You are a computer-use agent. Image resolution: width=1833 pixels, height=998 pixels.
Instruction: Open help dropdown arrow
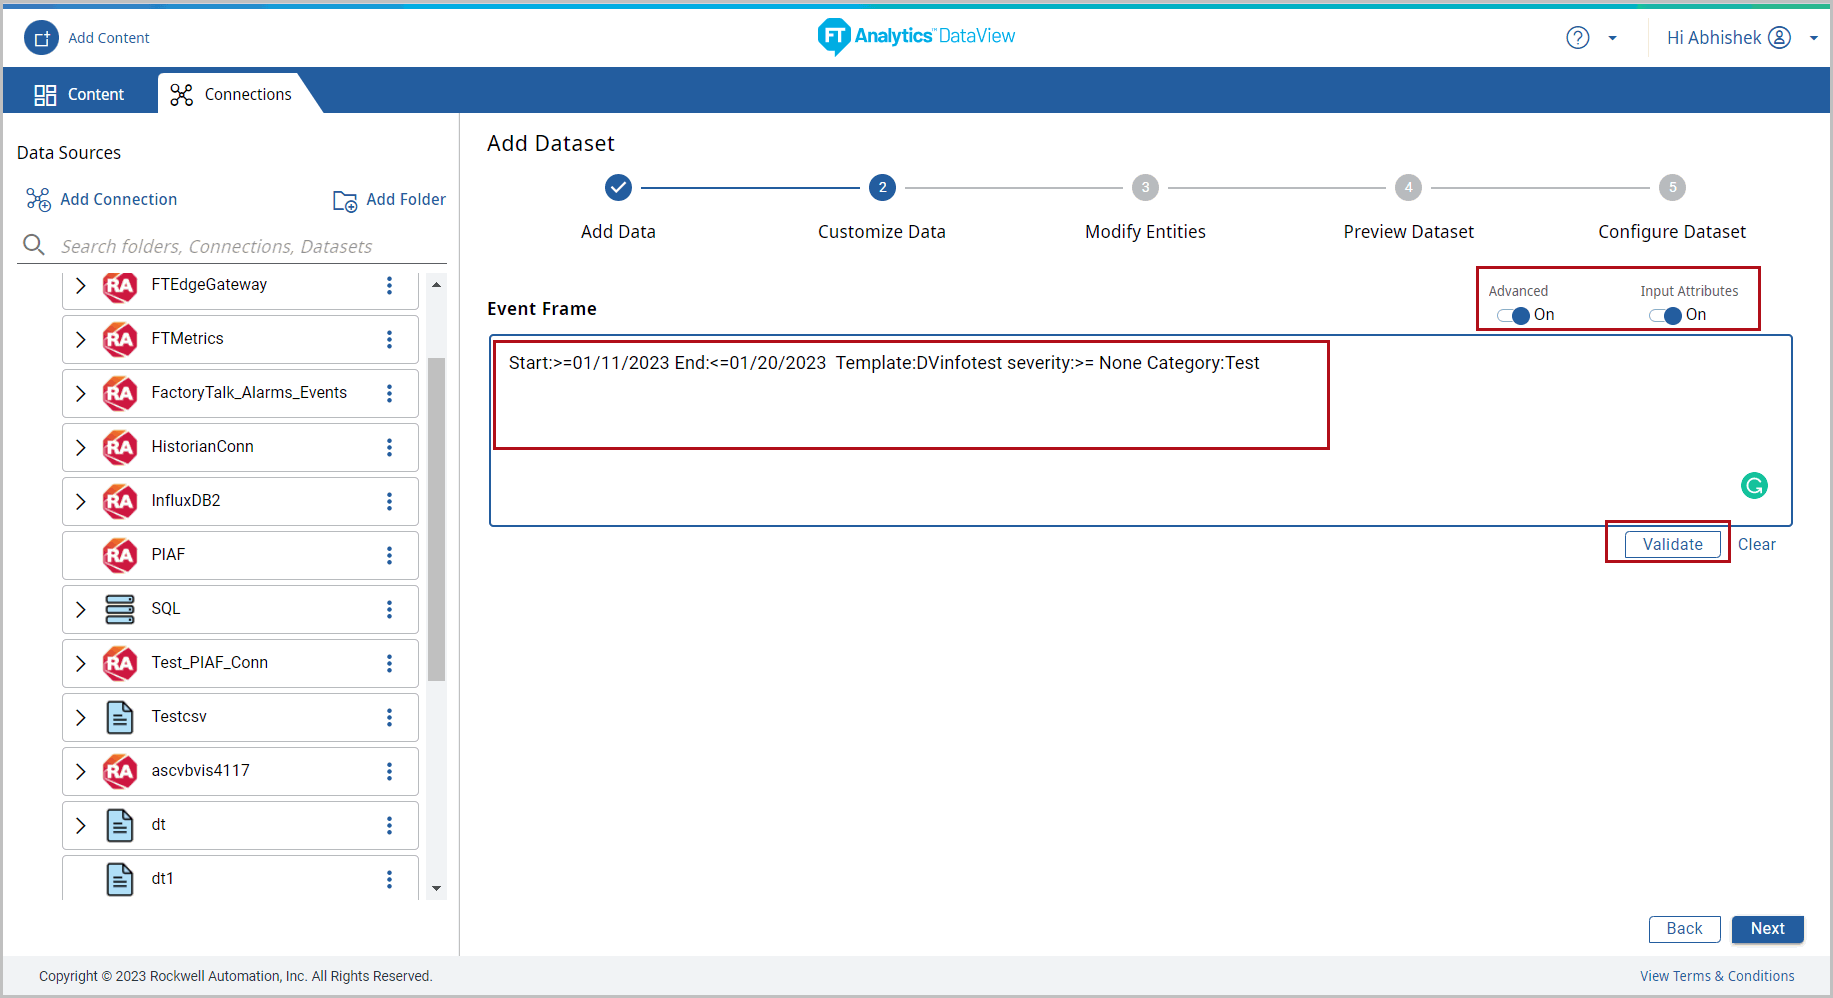[1612, 39]
